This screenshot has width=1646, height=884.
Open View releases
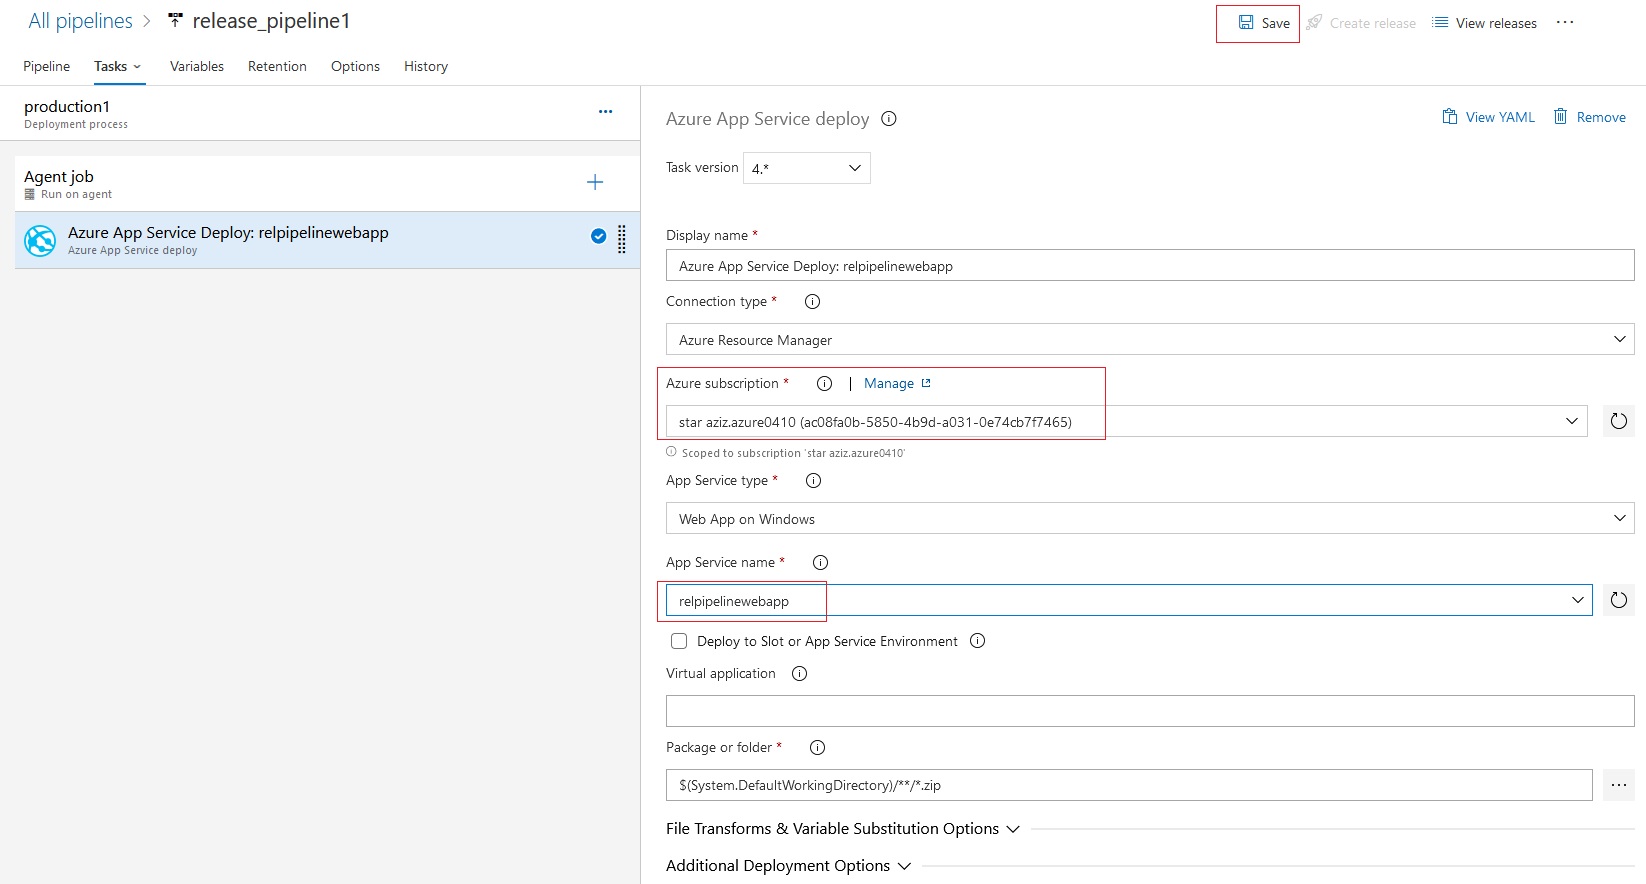[1484, 23]
